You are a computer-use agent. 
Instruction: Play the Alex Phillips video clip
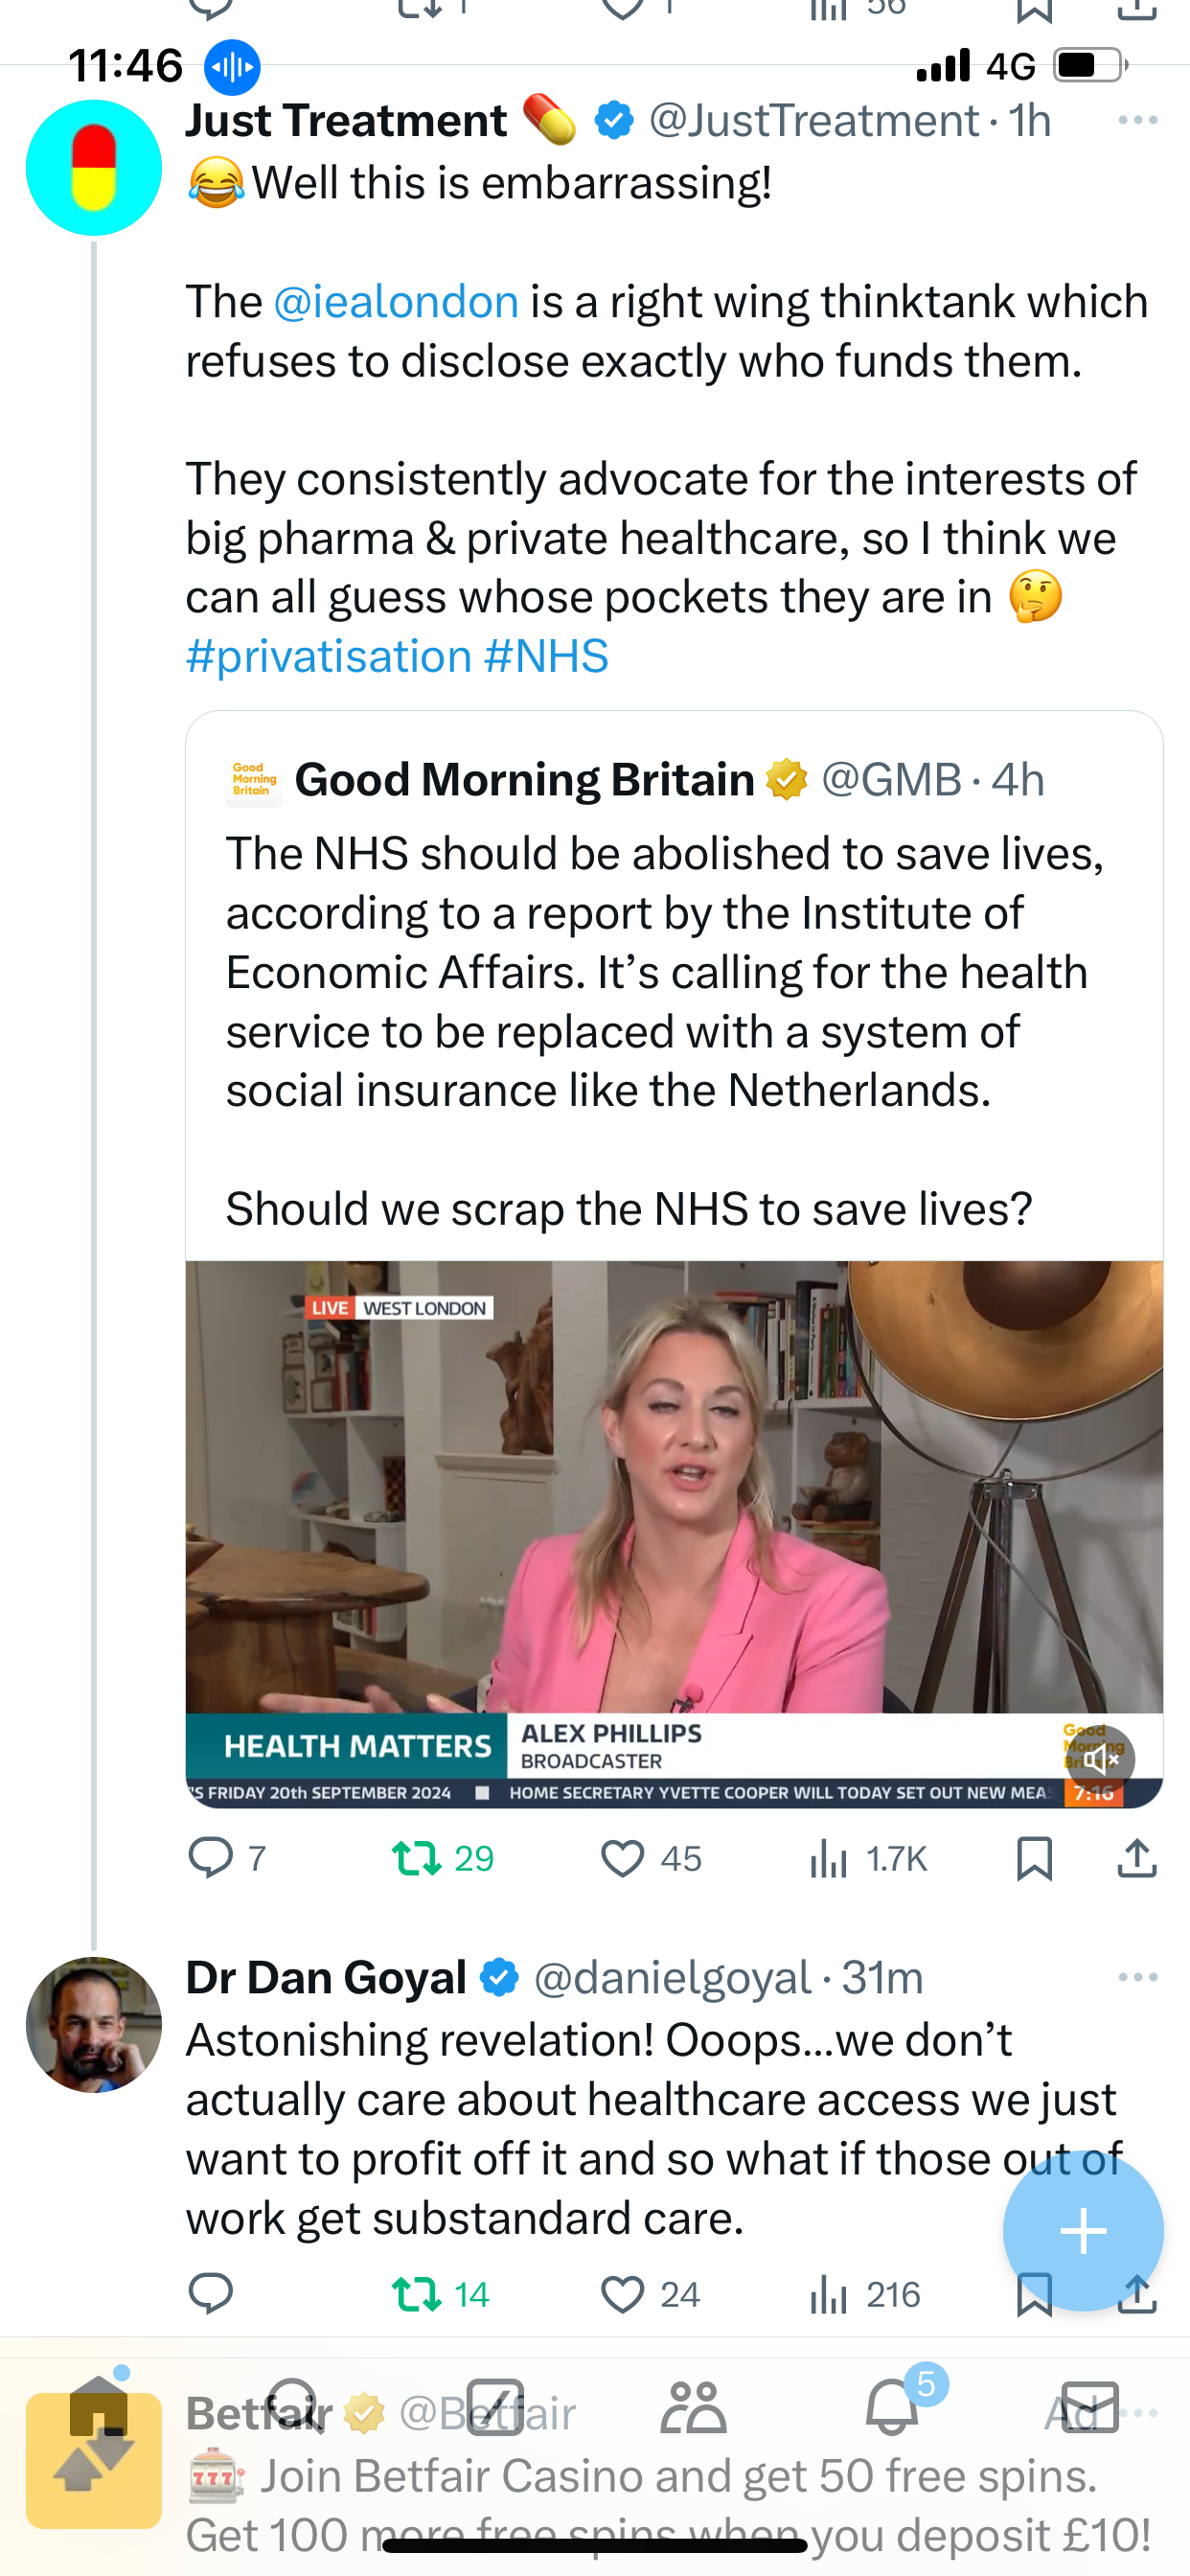click(674, 1534)
